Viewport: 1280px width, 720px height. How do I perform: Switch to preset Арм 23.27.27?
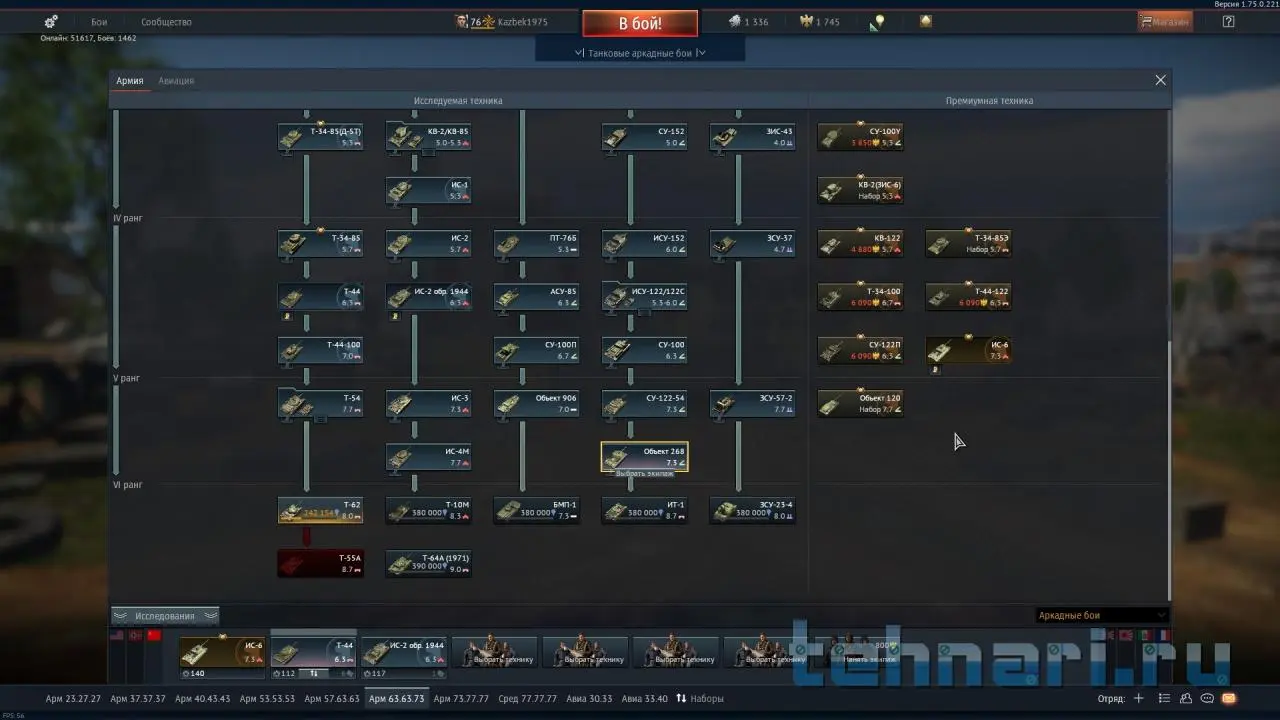[73, 699]
